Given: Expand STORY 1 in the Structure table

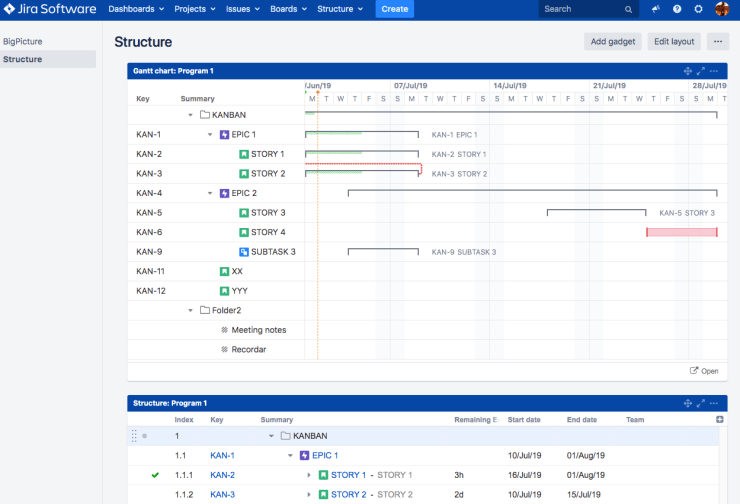Looking at the screenshot, I should 310,475.
